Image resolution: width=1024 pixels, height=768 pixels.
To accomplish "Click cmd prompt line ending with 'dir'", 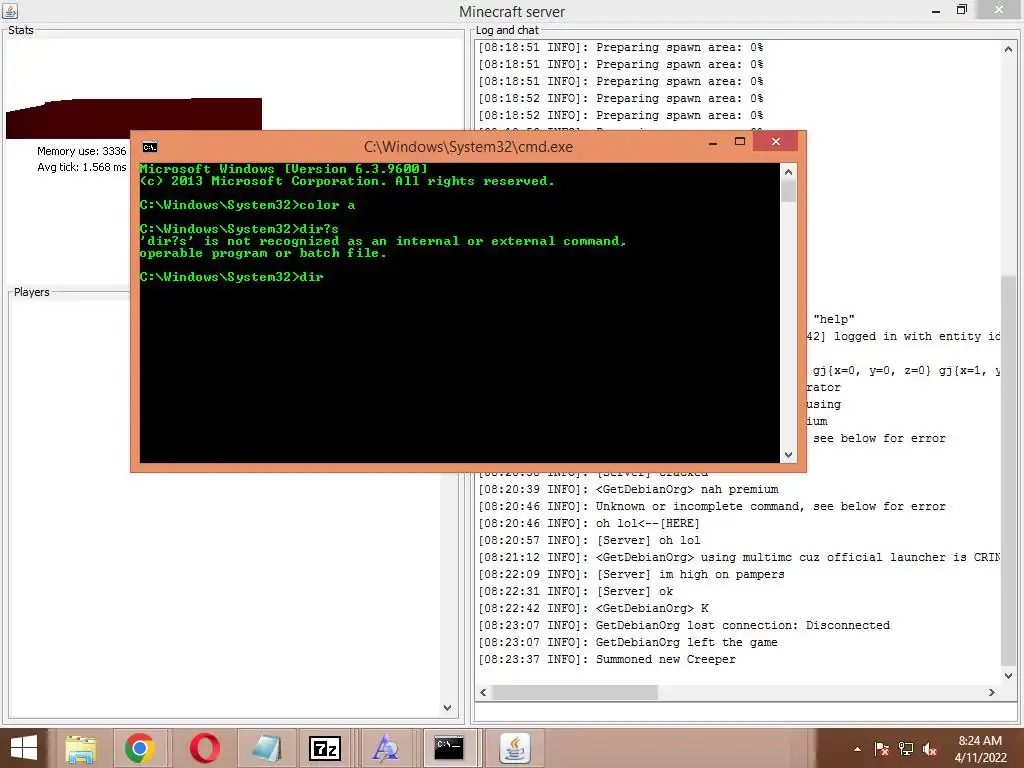I will pos(231,277).
